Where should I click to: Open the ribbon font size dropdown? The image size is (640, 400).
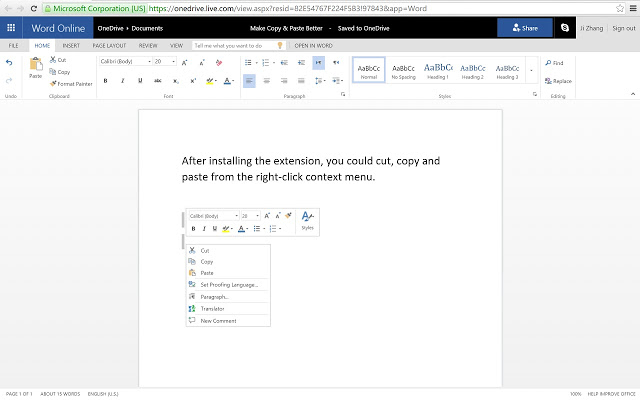pyautogui.click(x=173, y=61)
